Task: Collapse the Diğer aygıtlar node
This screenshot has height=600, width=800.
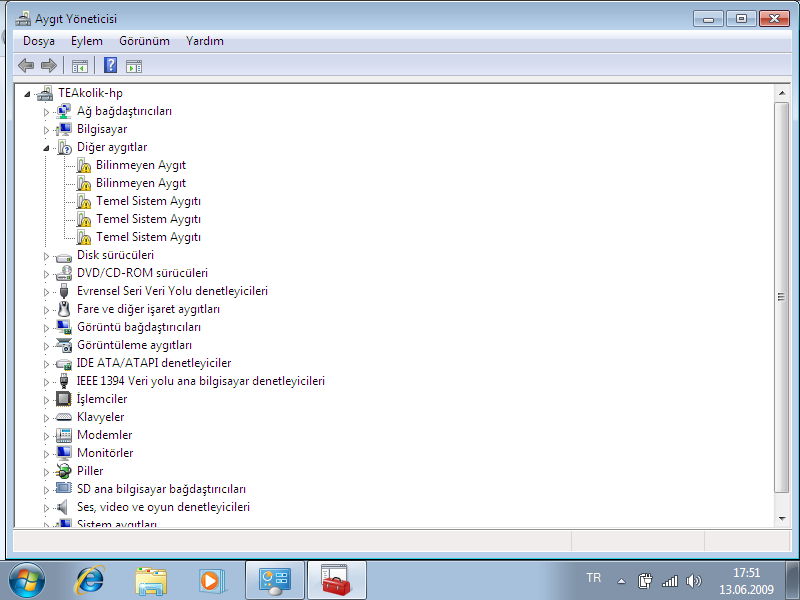Action: 46,148
